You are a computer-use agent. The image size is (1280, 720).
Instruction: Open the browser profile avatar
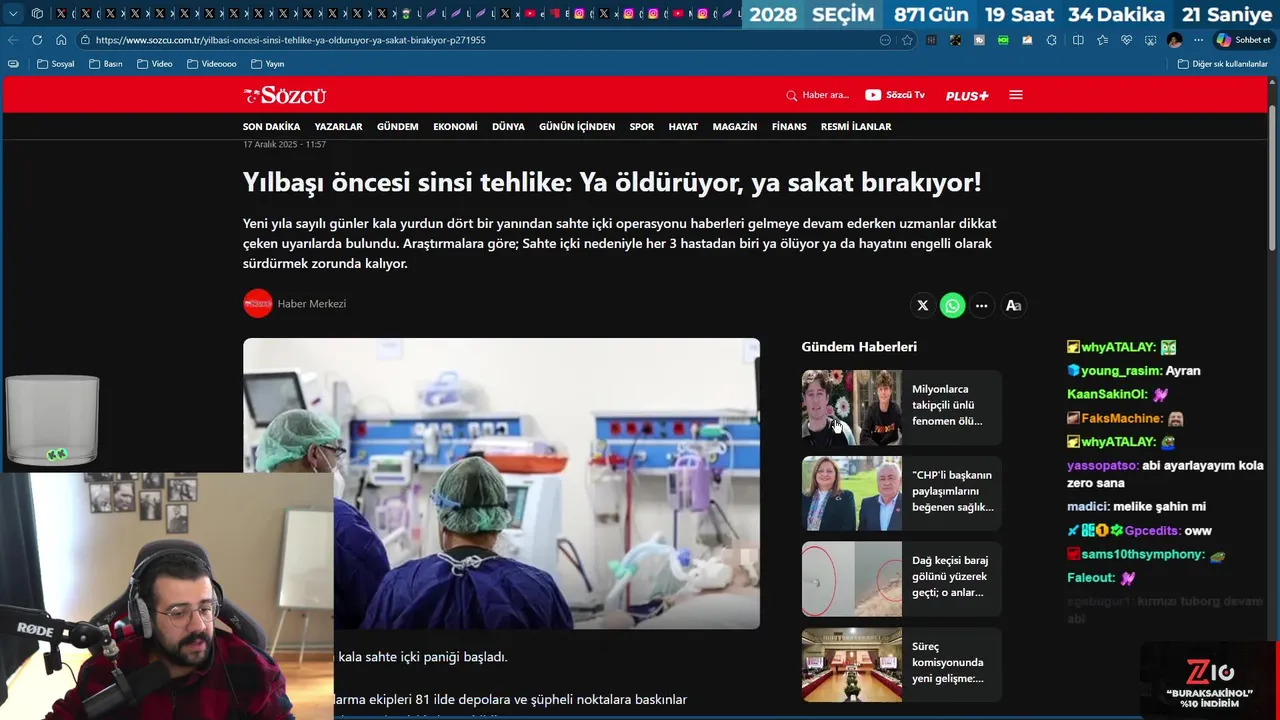pos(1174,40)
